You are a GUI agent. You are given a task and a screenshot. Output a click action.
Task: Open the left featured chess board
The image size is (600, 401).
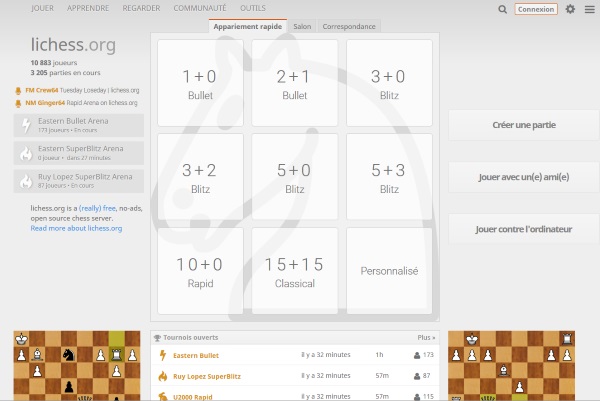(77, 366)
